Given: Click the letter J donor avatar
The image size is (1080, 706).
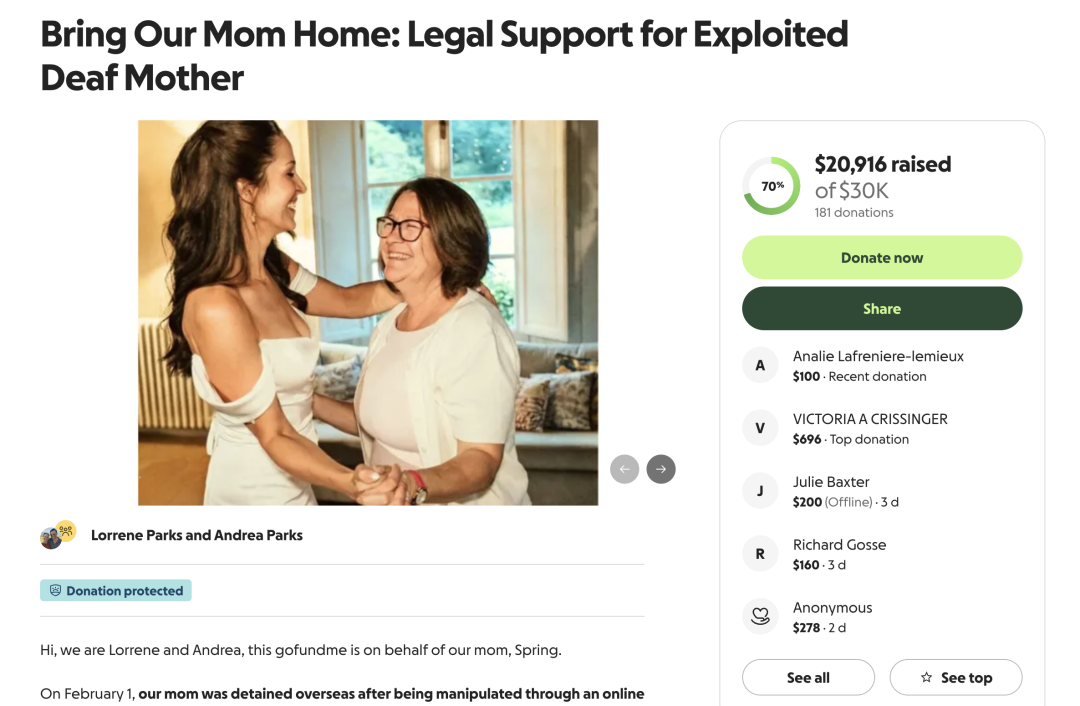Looking at the screenshot, I should [760, 491].
